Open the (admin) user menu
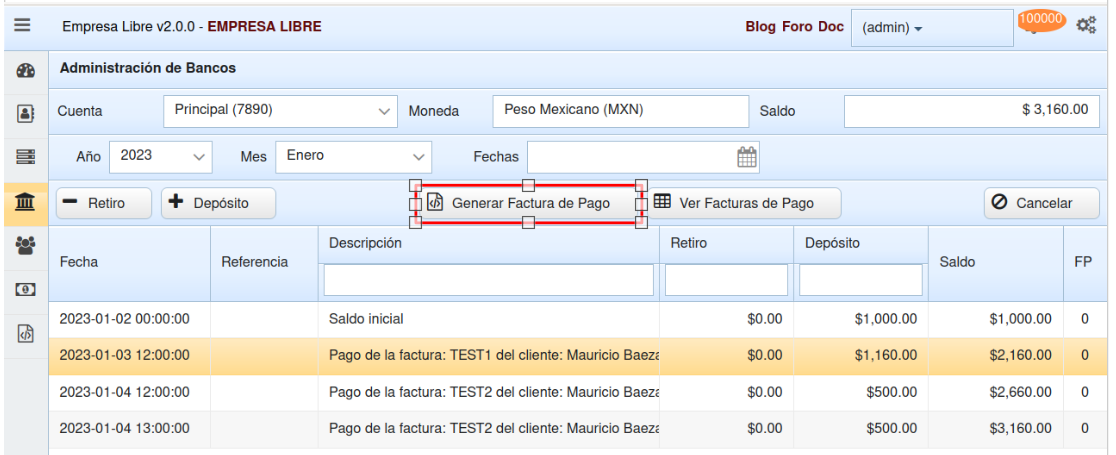Image resolution: width=1116 pixels, height=455 pixels. coord(892,28)
